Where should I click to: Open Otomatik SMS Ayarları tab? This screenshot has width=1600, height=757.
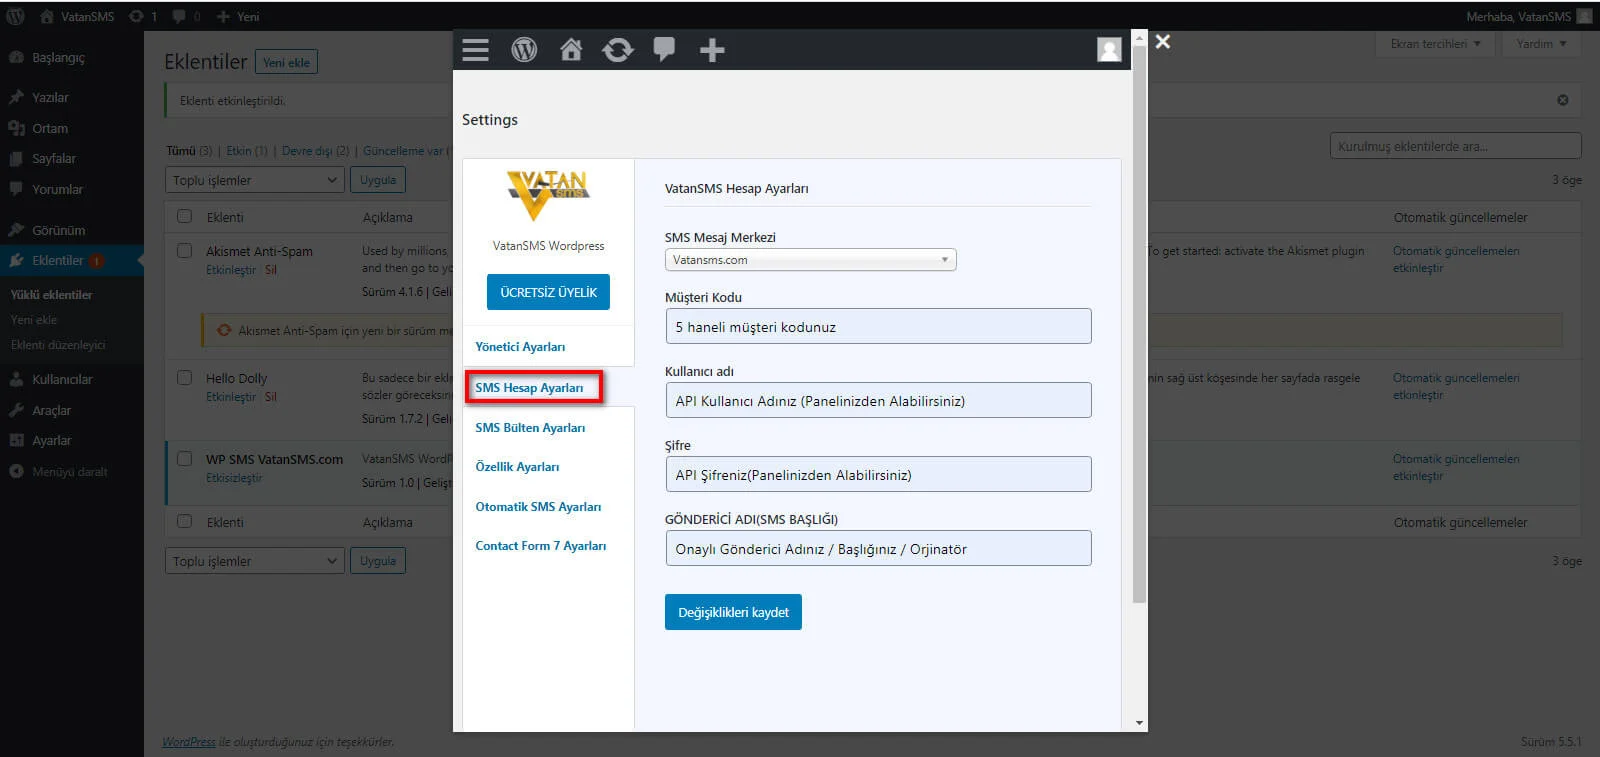pos(538,507)
